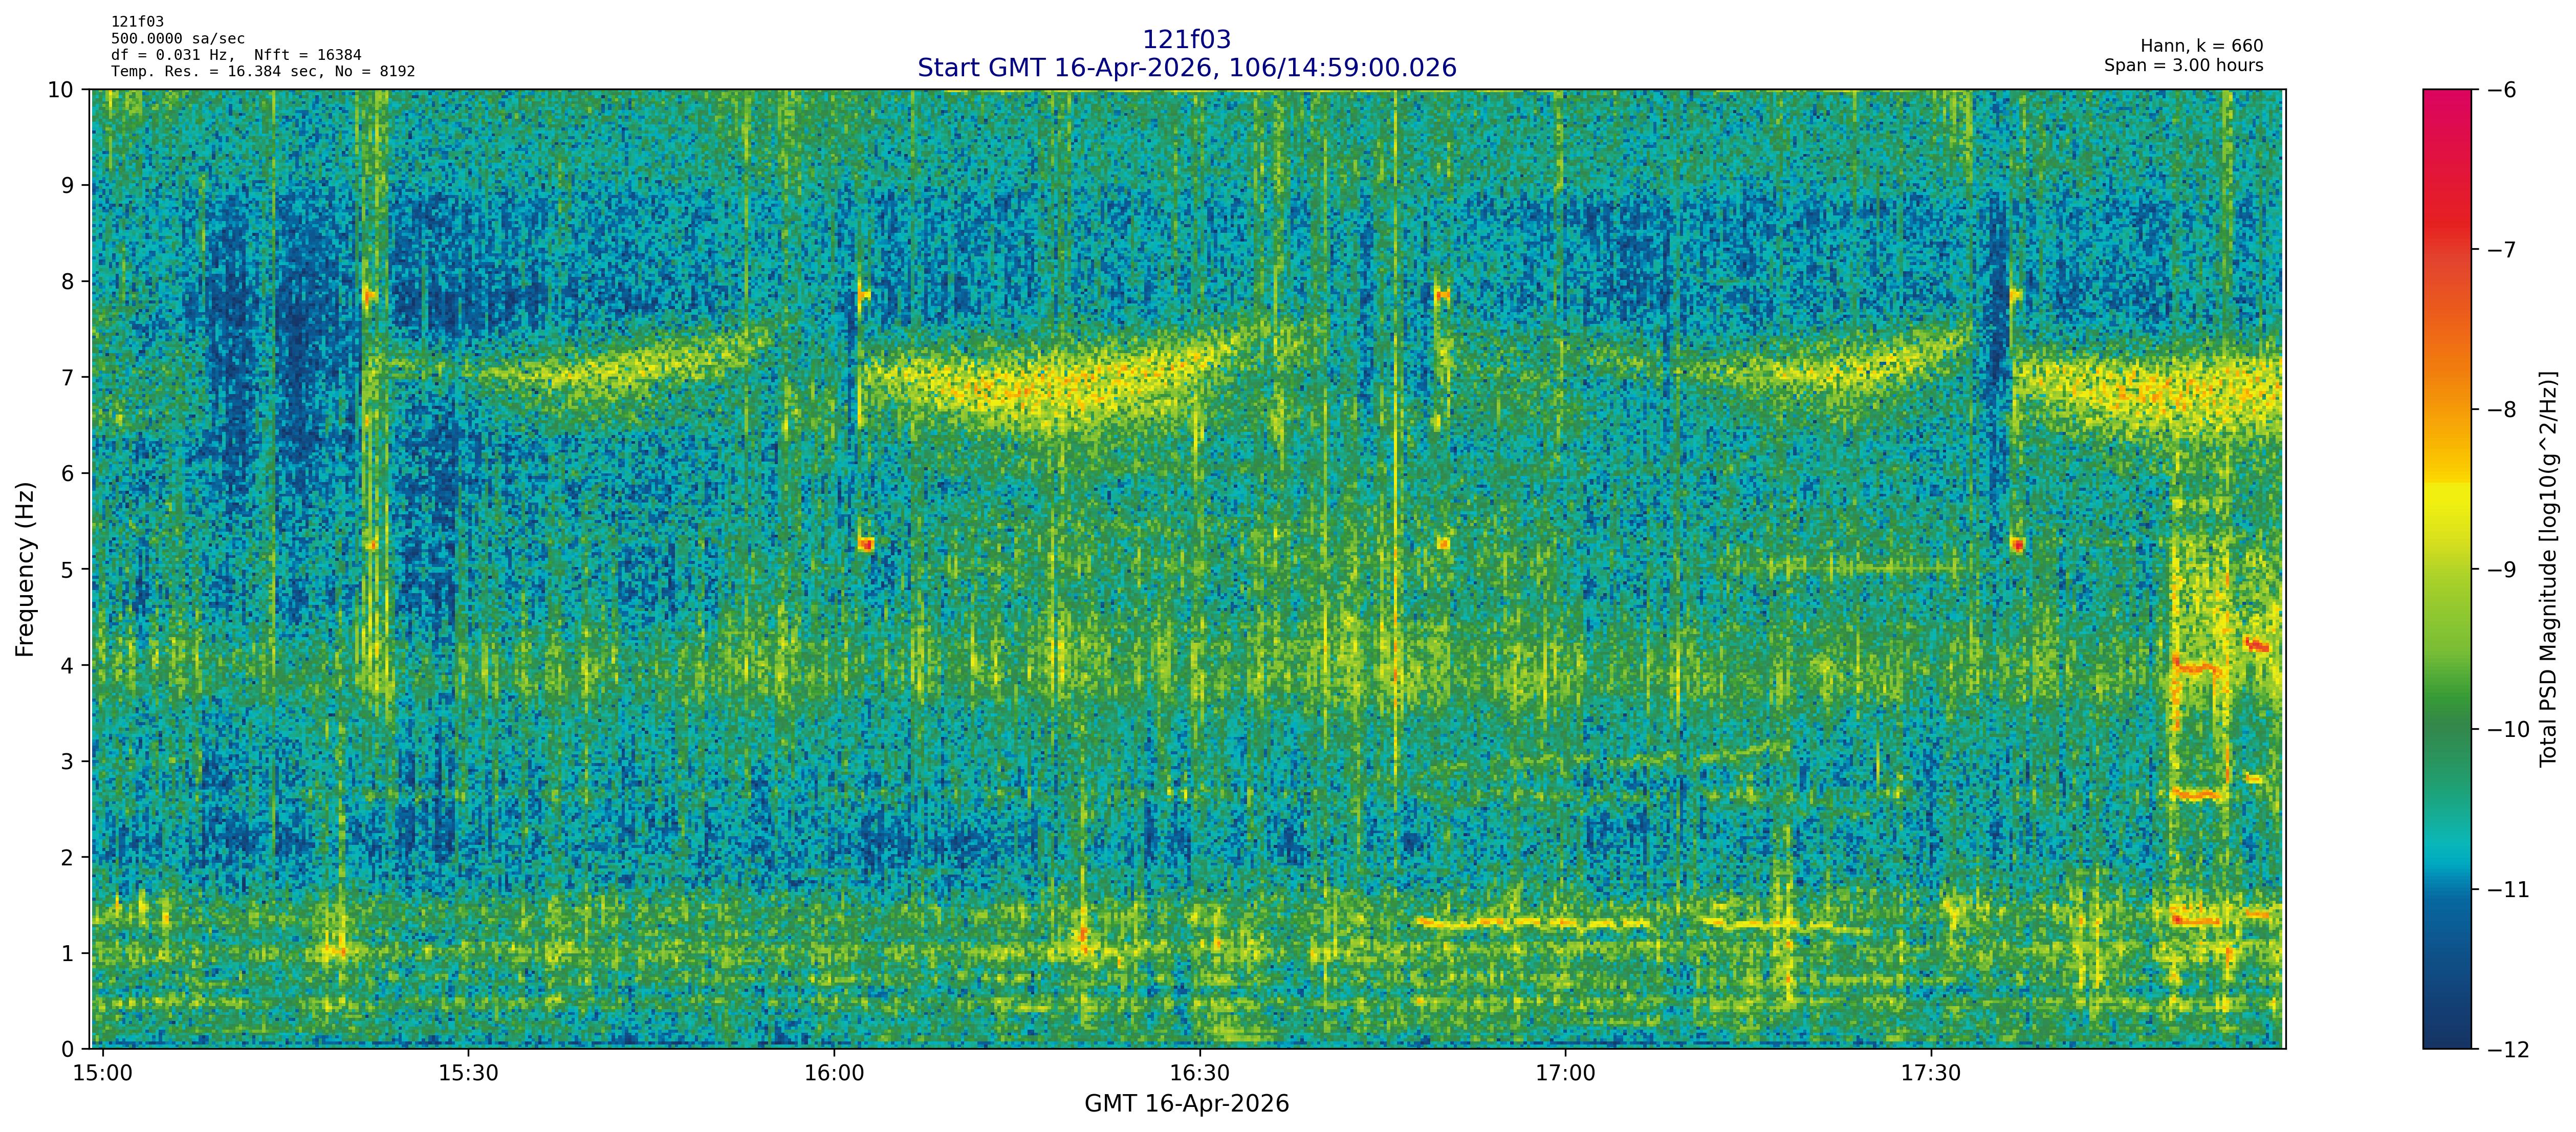The image size is (2576, 1132).
Task: Click the Temp. Res. header line
Action: pyautogui.click(x=262, y=71)
